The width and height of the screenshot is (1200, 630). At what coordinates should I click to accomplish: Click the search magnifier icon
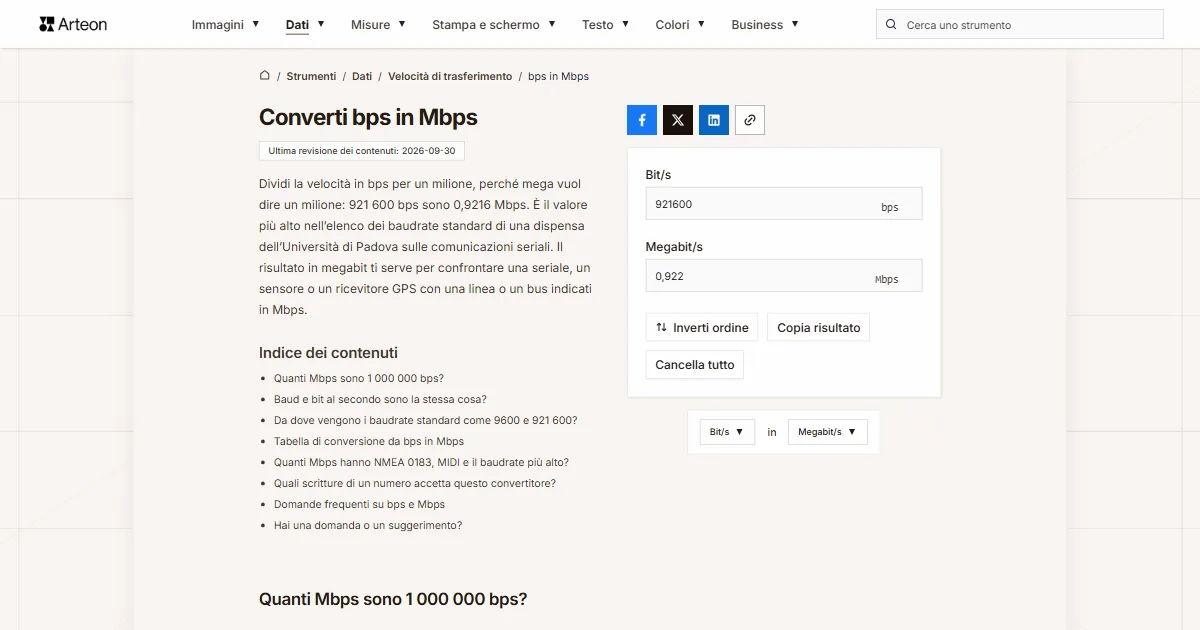tap(891, 24)
